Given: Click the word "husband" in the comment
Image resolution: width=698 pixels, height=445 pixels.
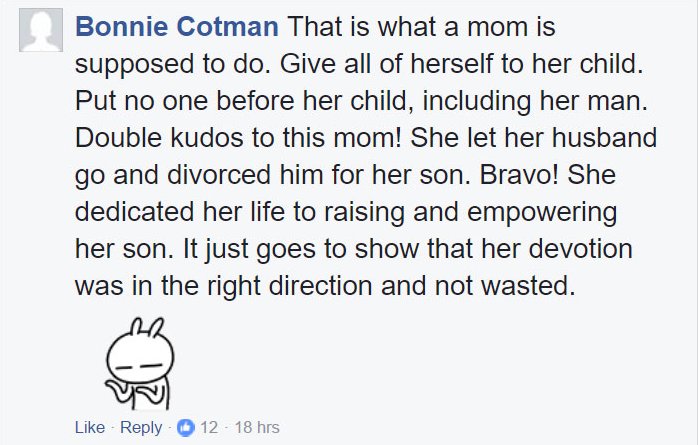Looking at the screenshot, I should (605, 138).
